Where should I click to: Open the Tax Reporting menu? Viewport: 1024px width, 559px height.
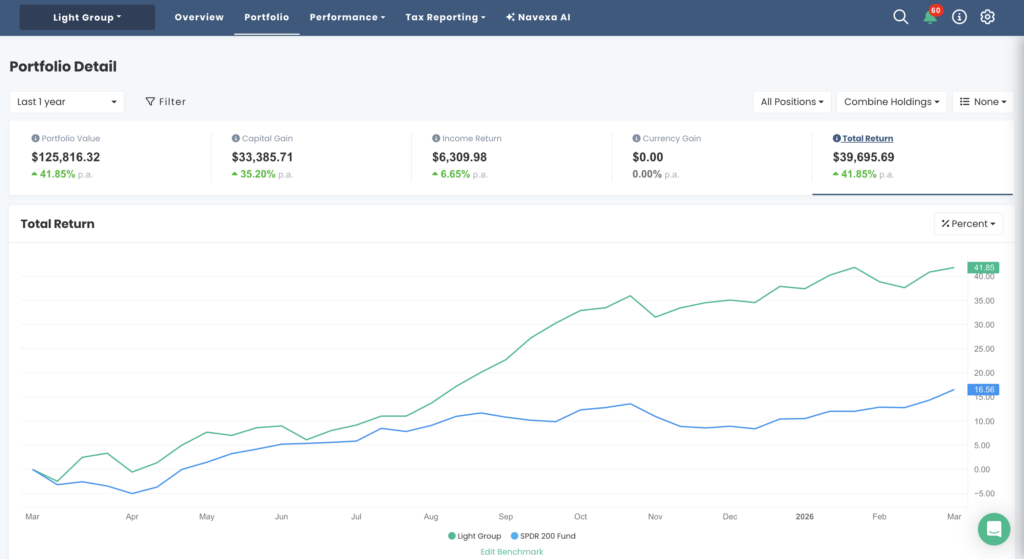coord(445,17)
